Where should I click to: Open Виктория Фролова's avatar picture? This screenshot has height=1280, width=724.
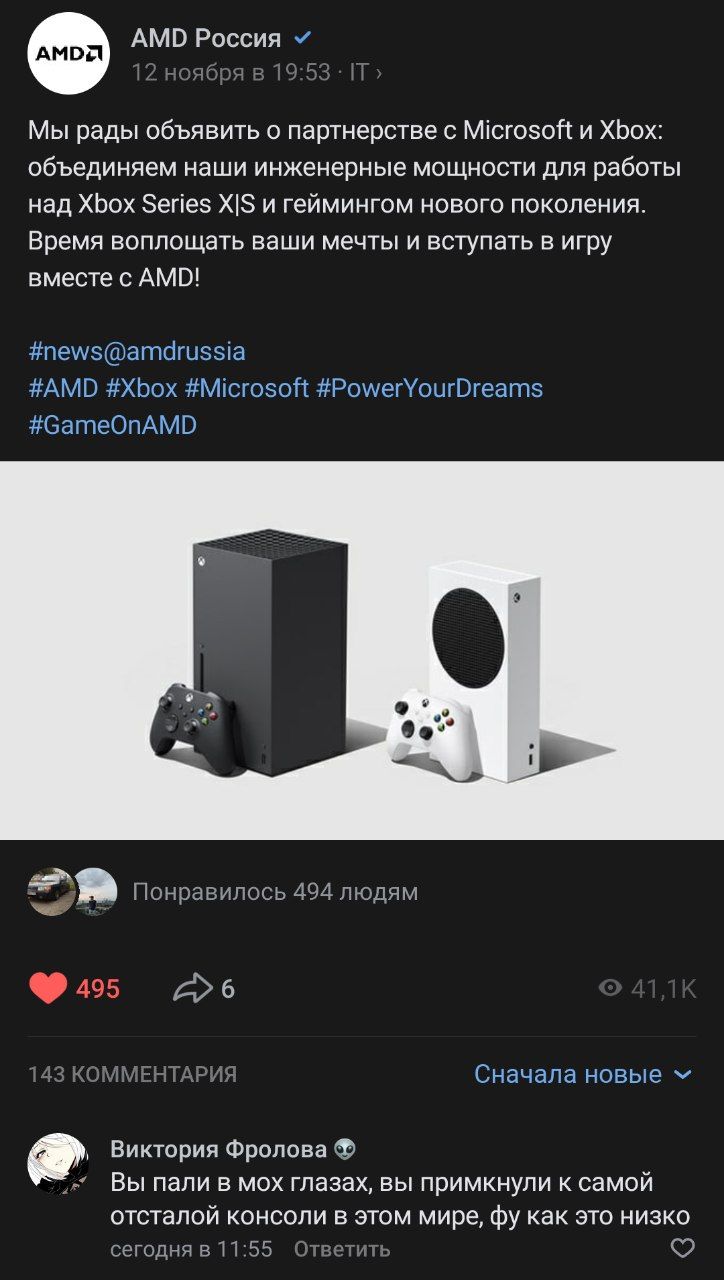[x=58, y=1164]
